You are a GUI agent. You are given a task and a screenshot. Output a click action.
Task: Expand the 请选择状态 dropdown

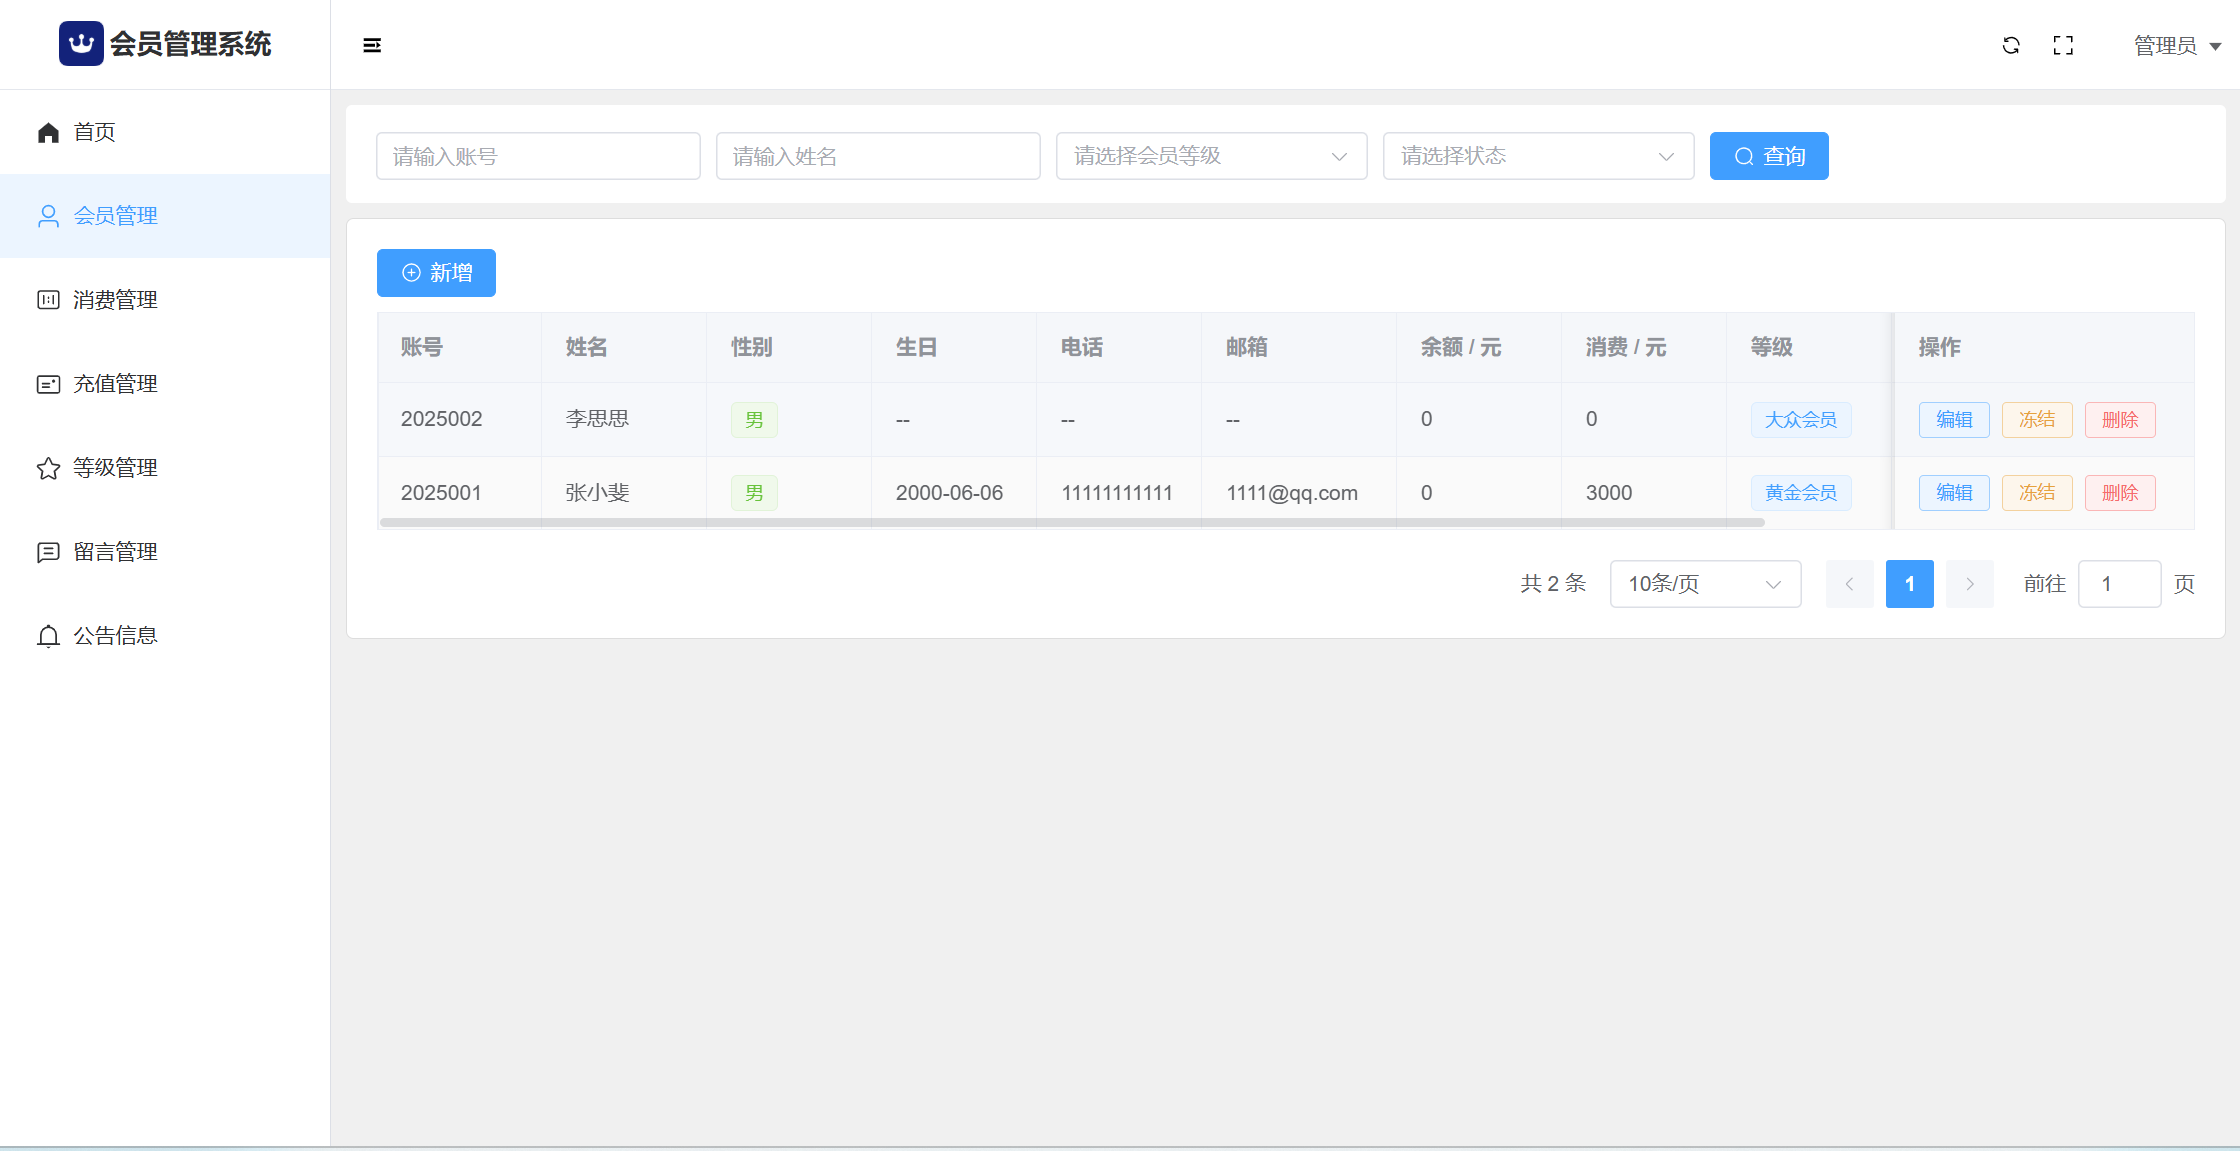[1538, 156]
